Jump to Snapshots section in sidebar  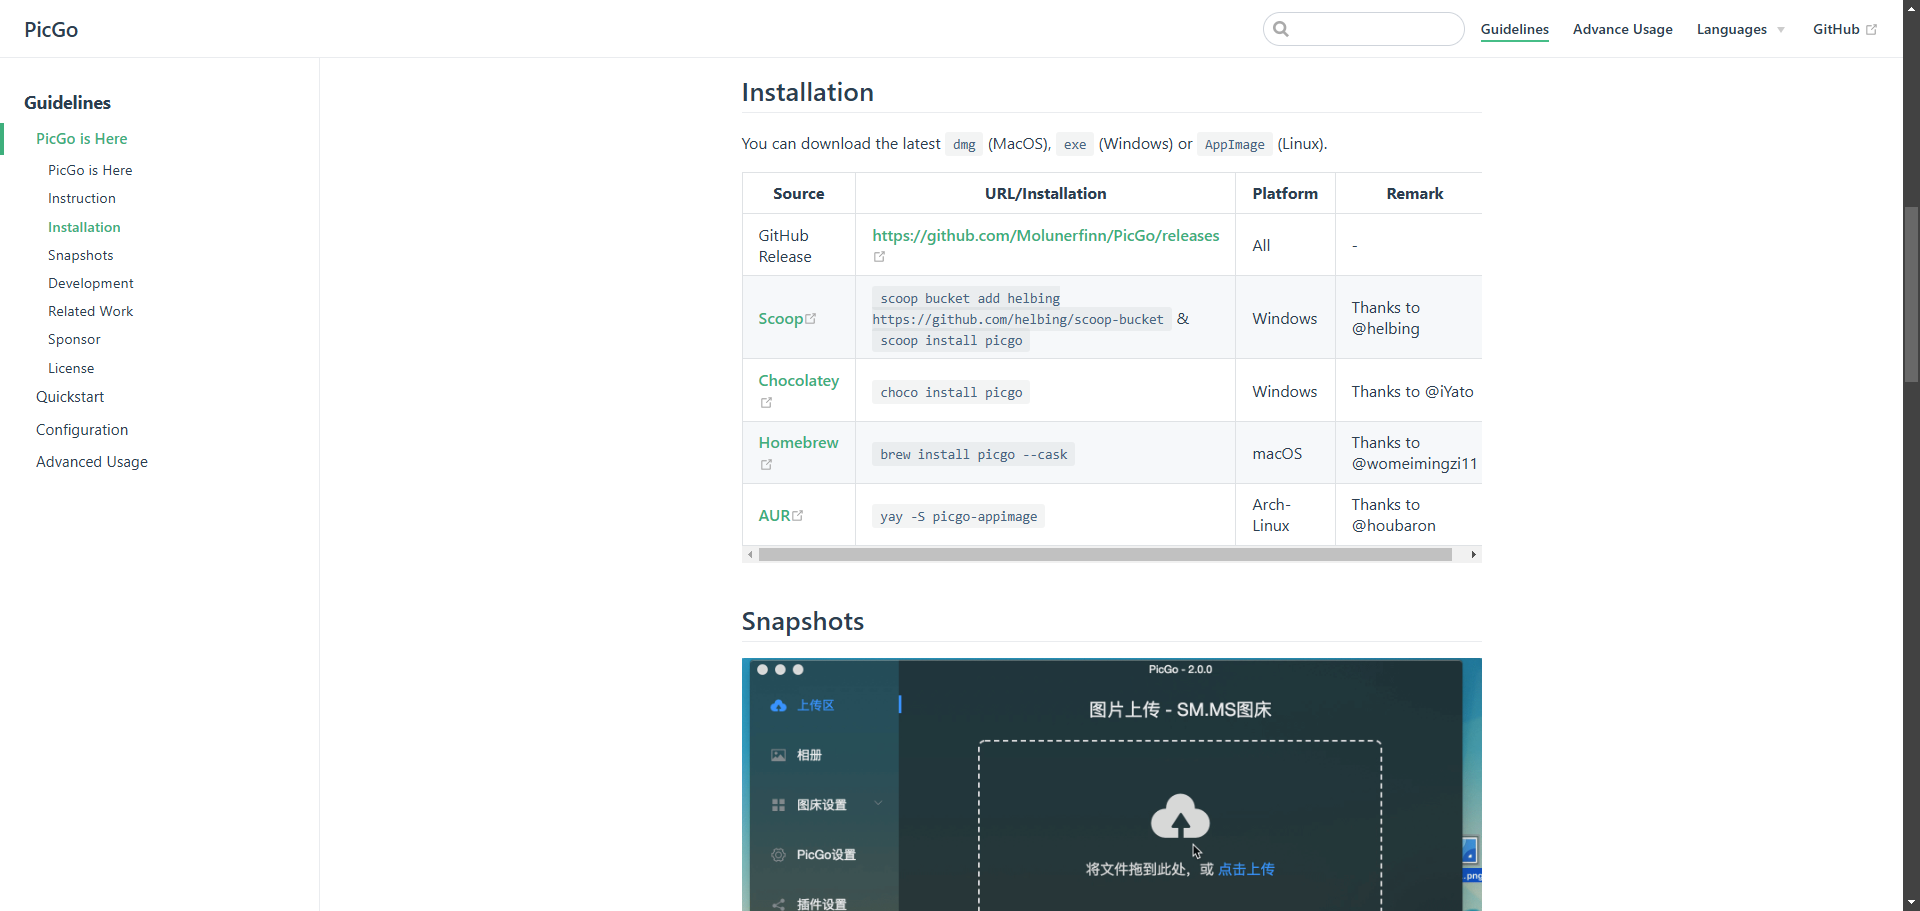pyautogui.click(x=81, y=256)
